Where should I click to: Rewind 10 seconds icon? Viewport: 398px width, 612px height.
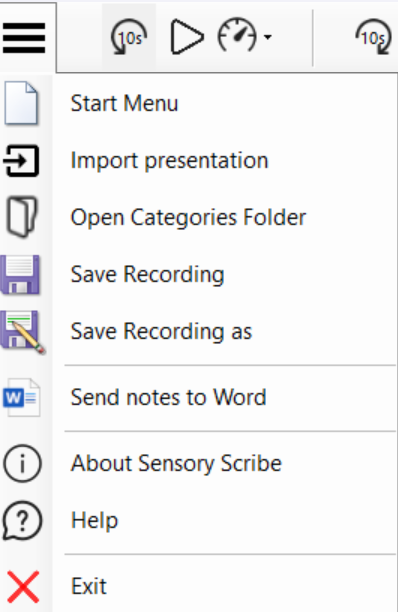click(129, 37)
